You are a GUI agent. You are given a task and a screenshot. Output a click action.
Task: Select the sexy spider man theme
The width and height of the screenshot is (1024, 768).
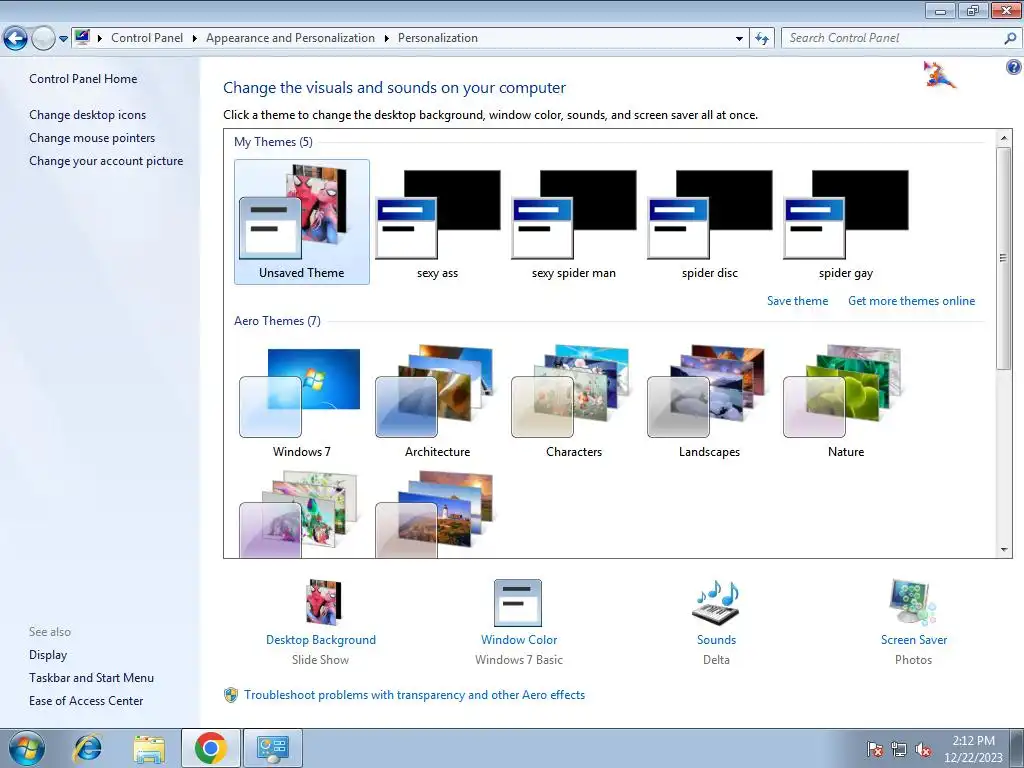[573, 222]
